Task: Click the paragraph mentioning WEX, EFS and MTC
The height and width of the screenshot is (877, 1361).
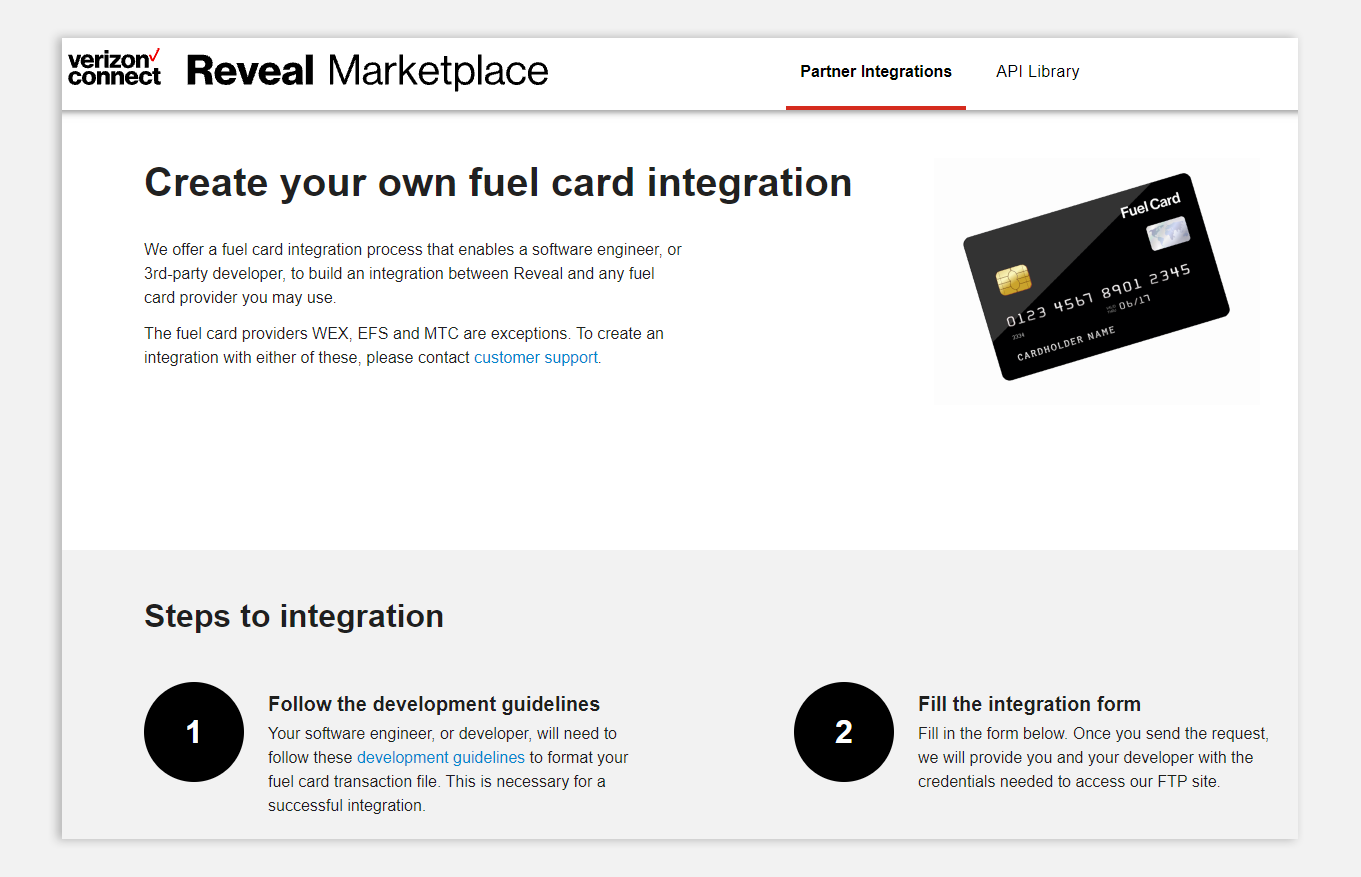Action: [x=404, y=345]
